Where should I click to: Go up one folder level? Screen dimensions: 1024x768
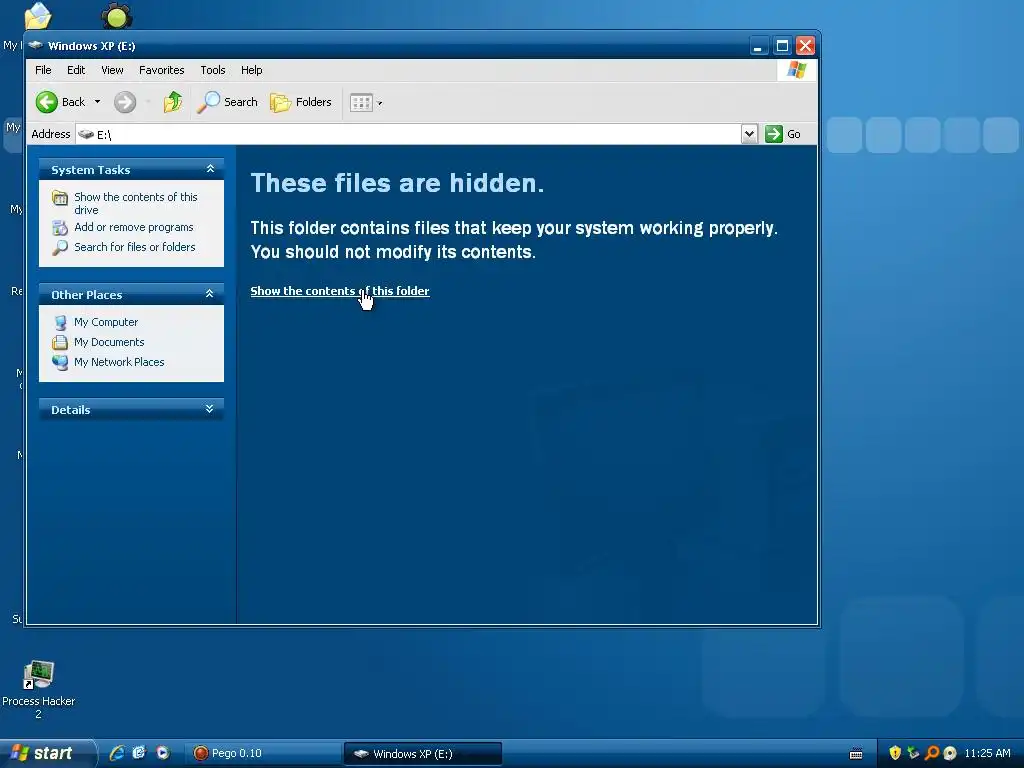click(173, 102)
